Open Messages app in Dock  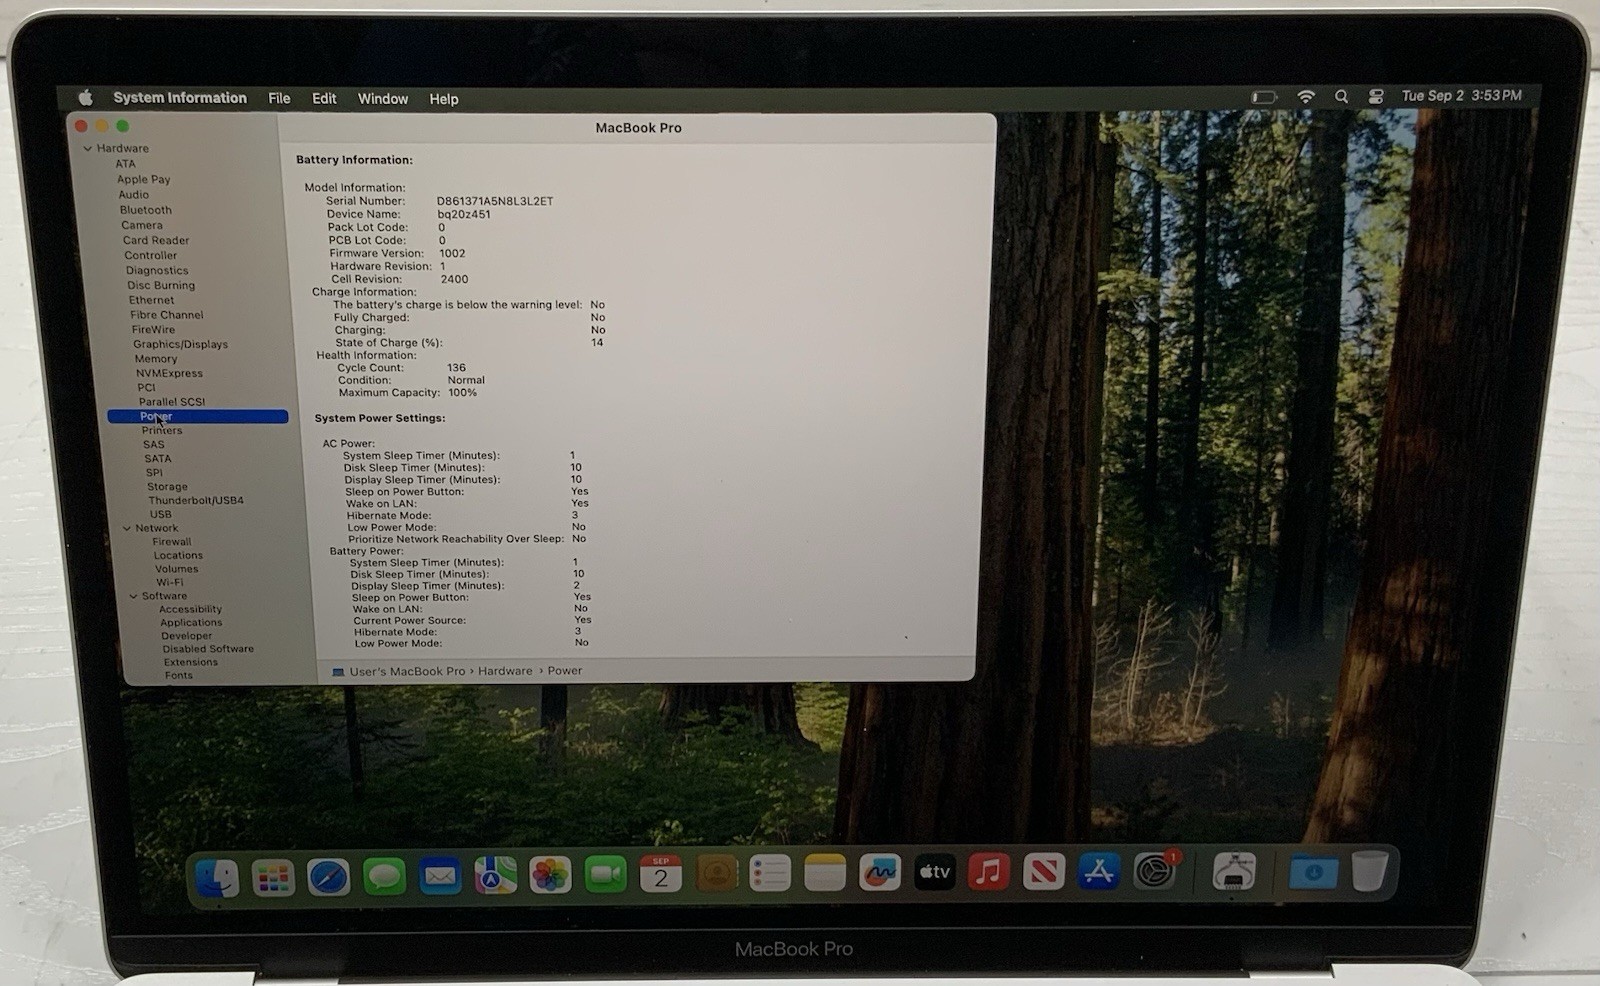pyautogui.click(x=384, y=877)
